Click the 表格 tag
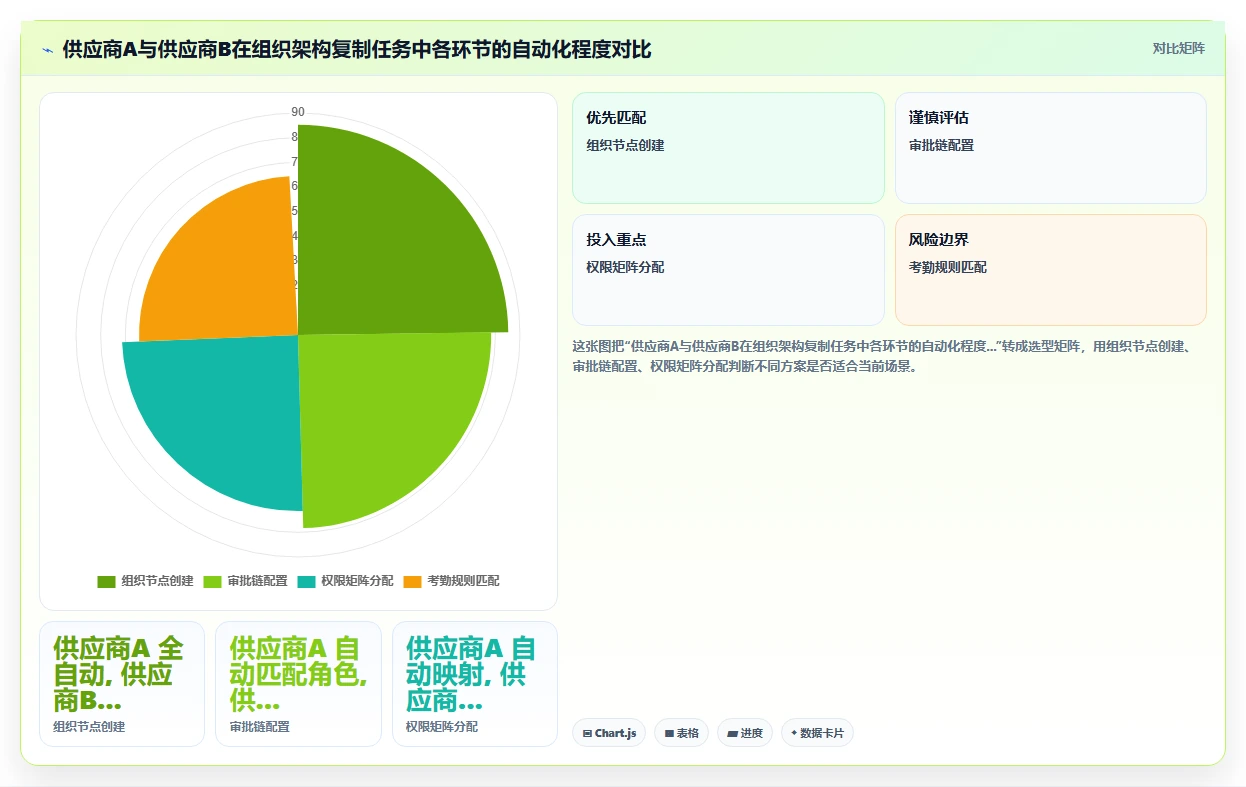Screen dimensions: 1246x787 pos(681,733)
